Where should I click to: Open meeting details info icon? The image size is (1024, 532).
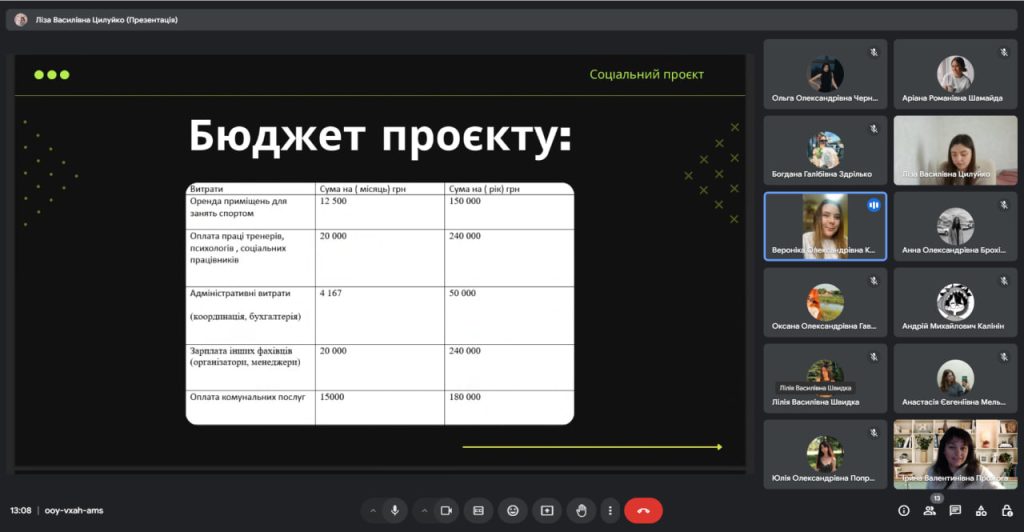[x=904, y=510]
